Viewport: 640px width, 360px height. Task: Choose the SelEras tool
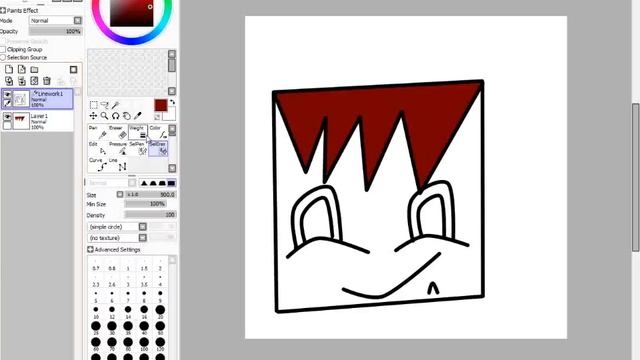pos(158,149)
